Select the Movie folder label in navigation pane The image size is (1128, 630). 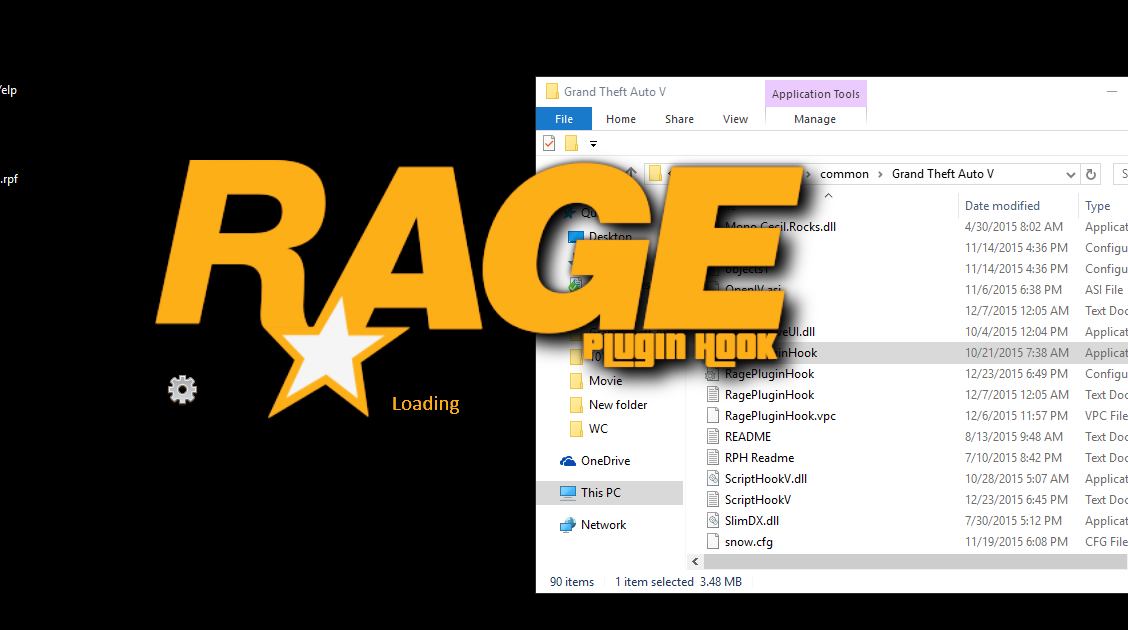pyautogui.click(x=606, y=380)
